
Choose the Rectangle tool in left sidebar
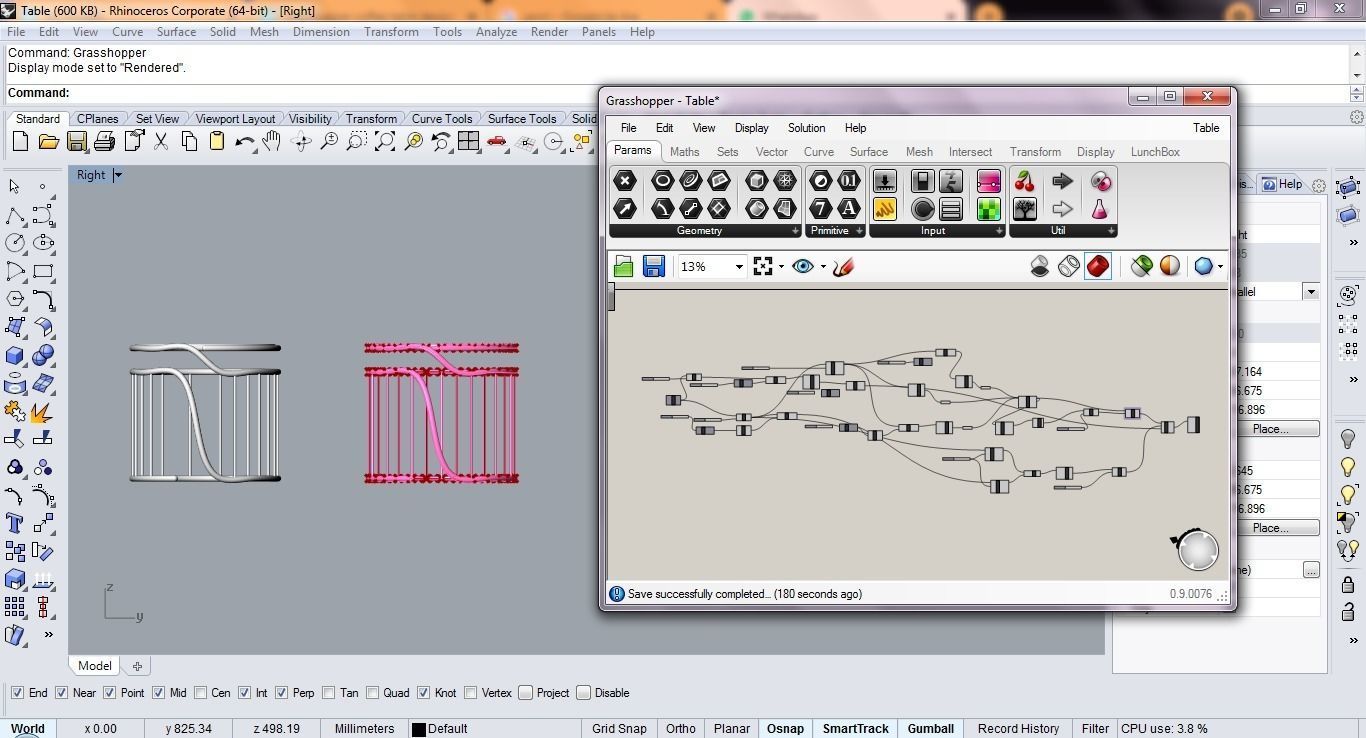[x=43, y=271]
